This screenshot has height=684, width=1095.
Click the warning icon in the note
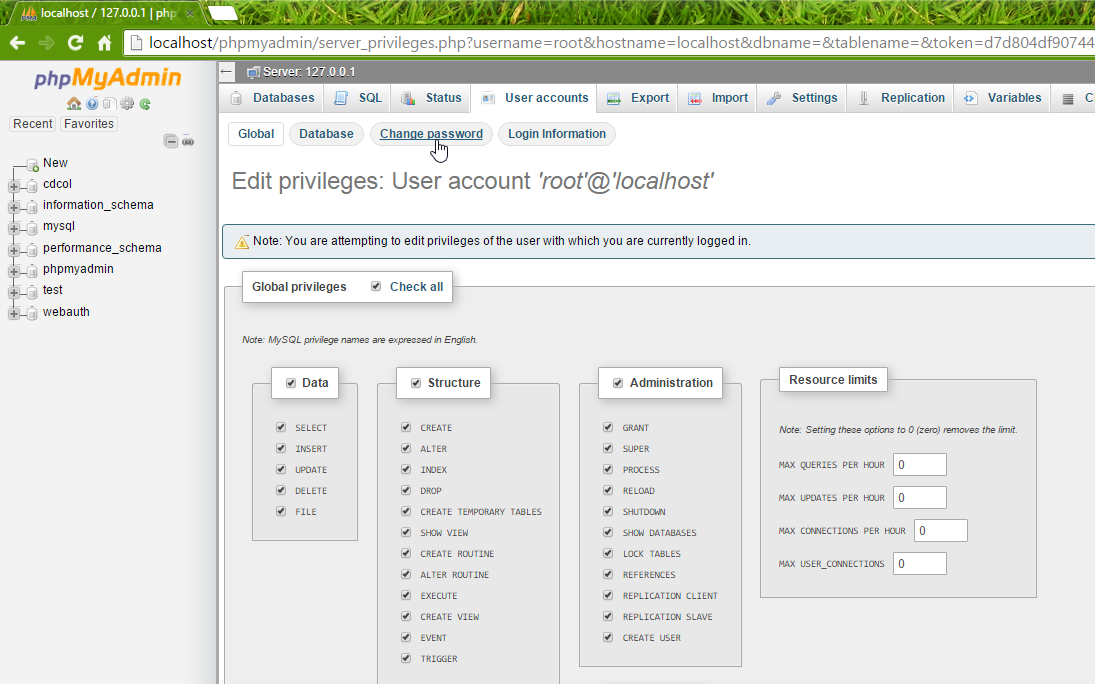pos(242,242)
